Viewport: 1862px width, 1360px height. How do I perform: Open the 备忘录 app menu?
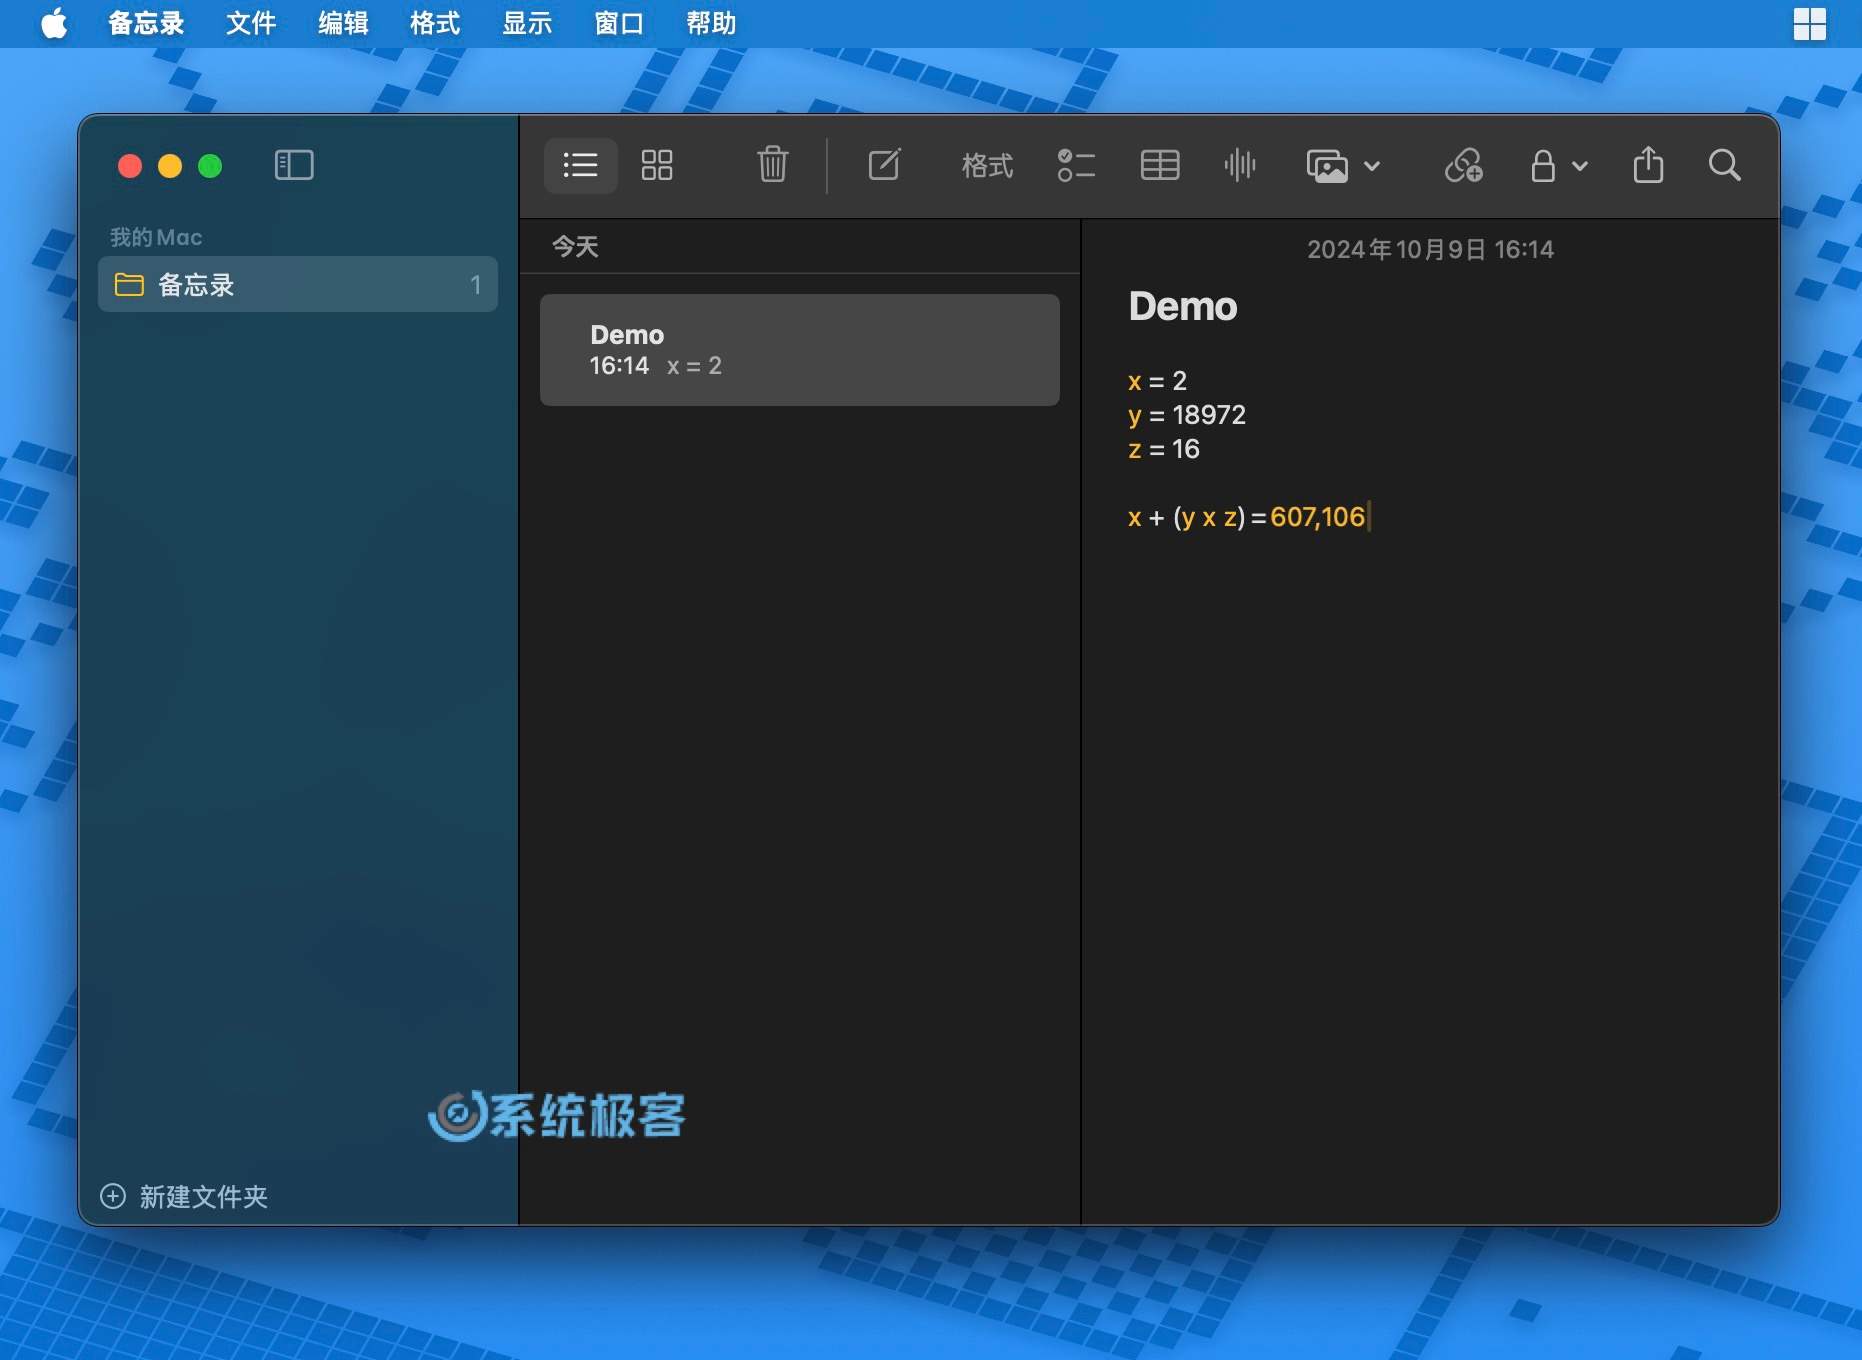point(146,23)
